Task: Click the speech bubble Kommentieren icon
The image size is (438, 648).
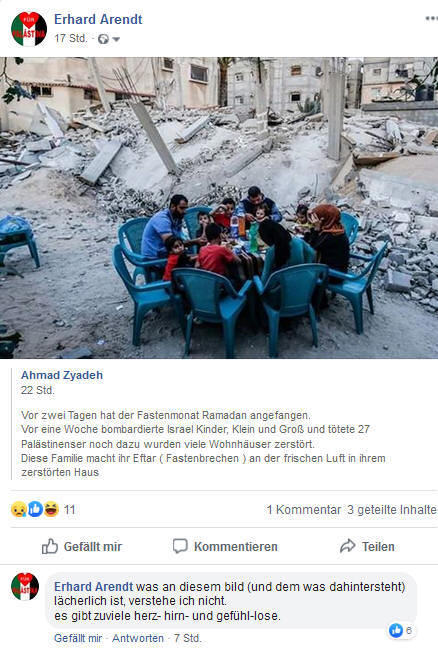Action: [180, 546]
